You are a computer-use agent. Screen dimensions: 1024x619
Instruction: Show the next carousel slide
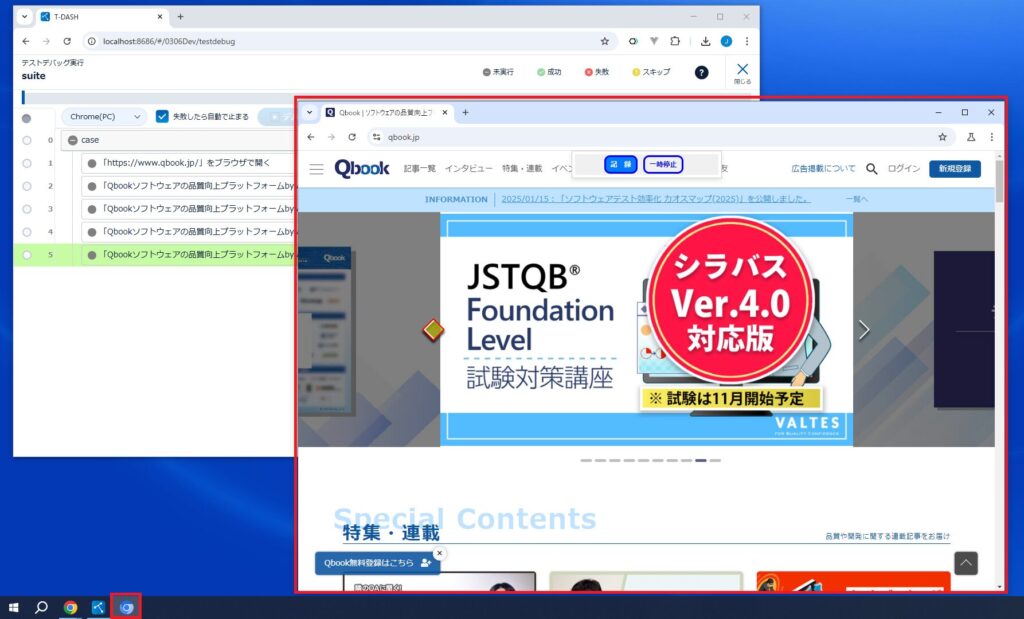(864, 330)
